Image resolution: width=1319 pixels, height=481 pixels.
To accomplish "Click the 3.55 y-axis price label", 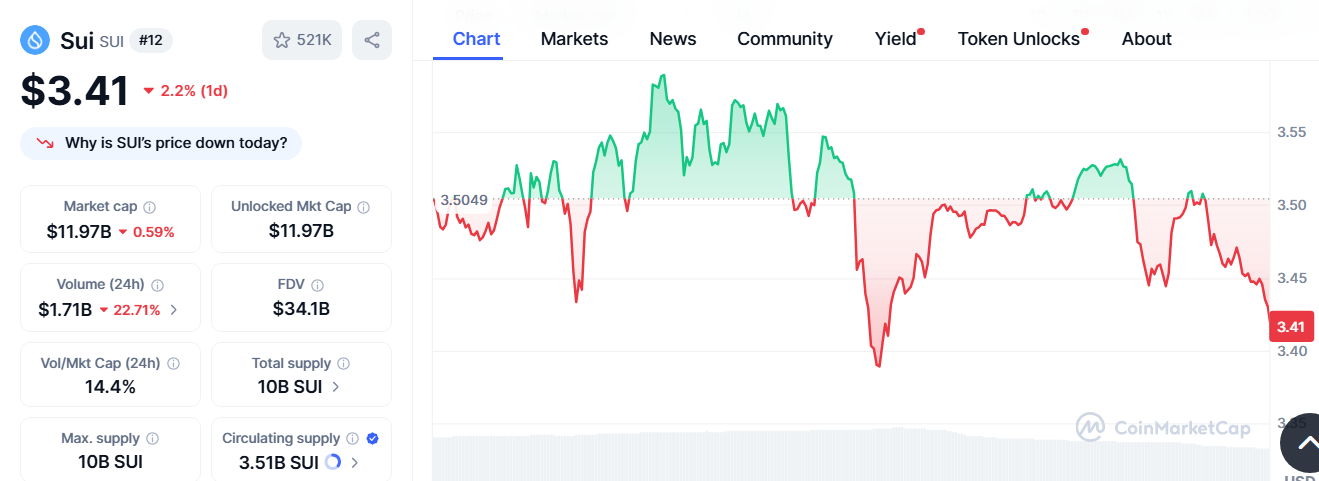I will 1291,132.
